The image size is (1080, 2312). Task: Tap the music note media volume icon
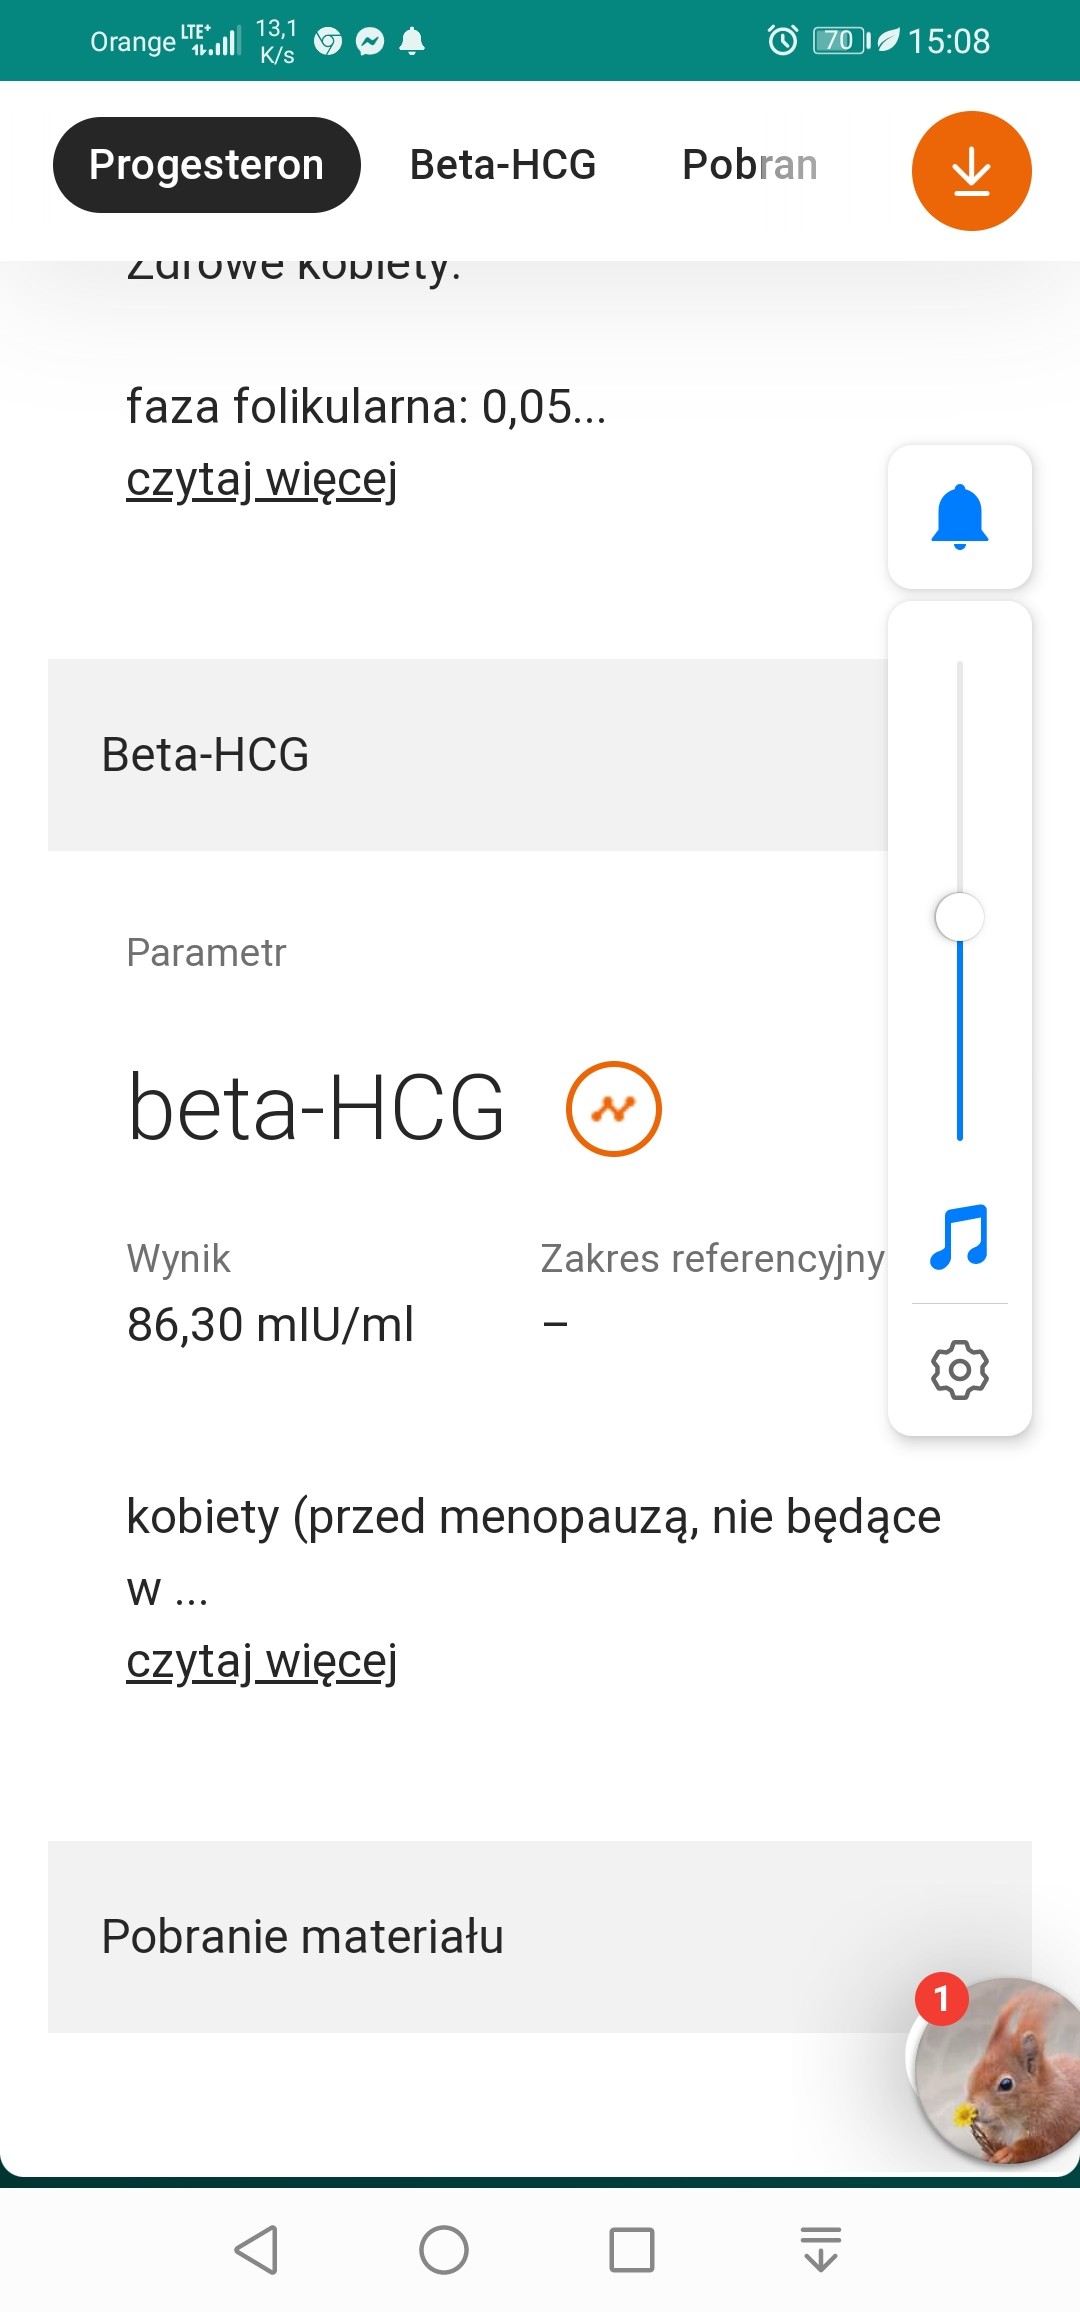click(x=959, y=1237)
